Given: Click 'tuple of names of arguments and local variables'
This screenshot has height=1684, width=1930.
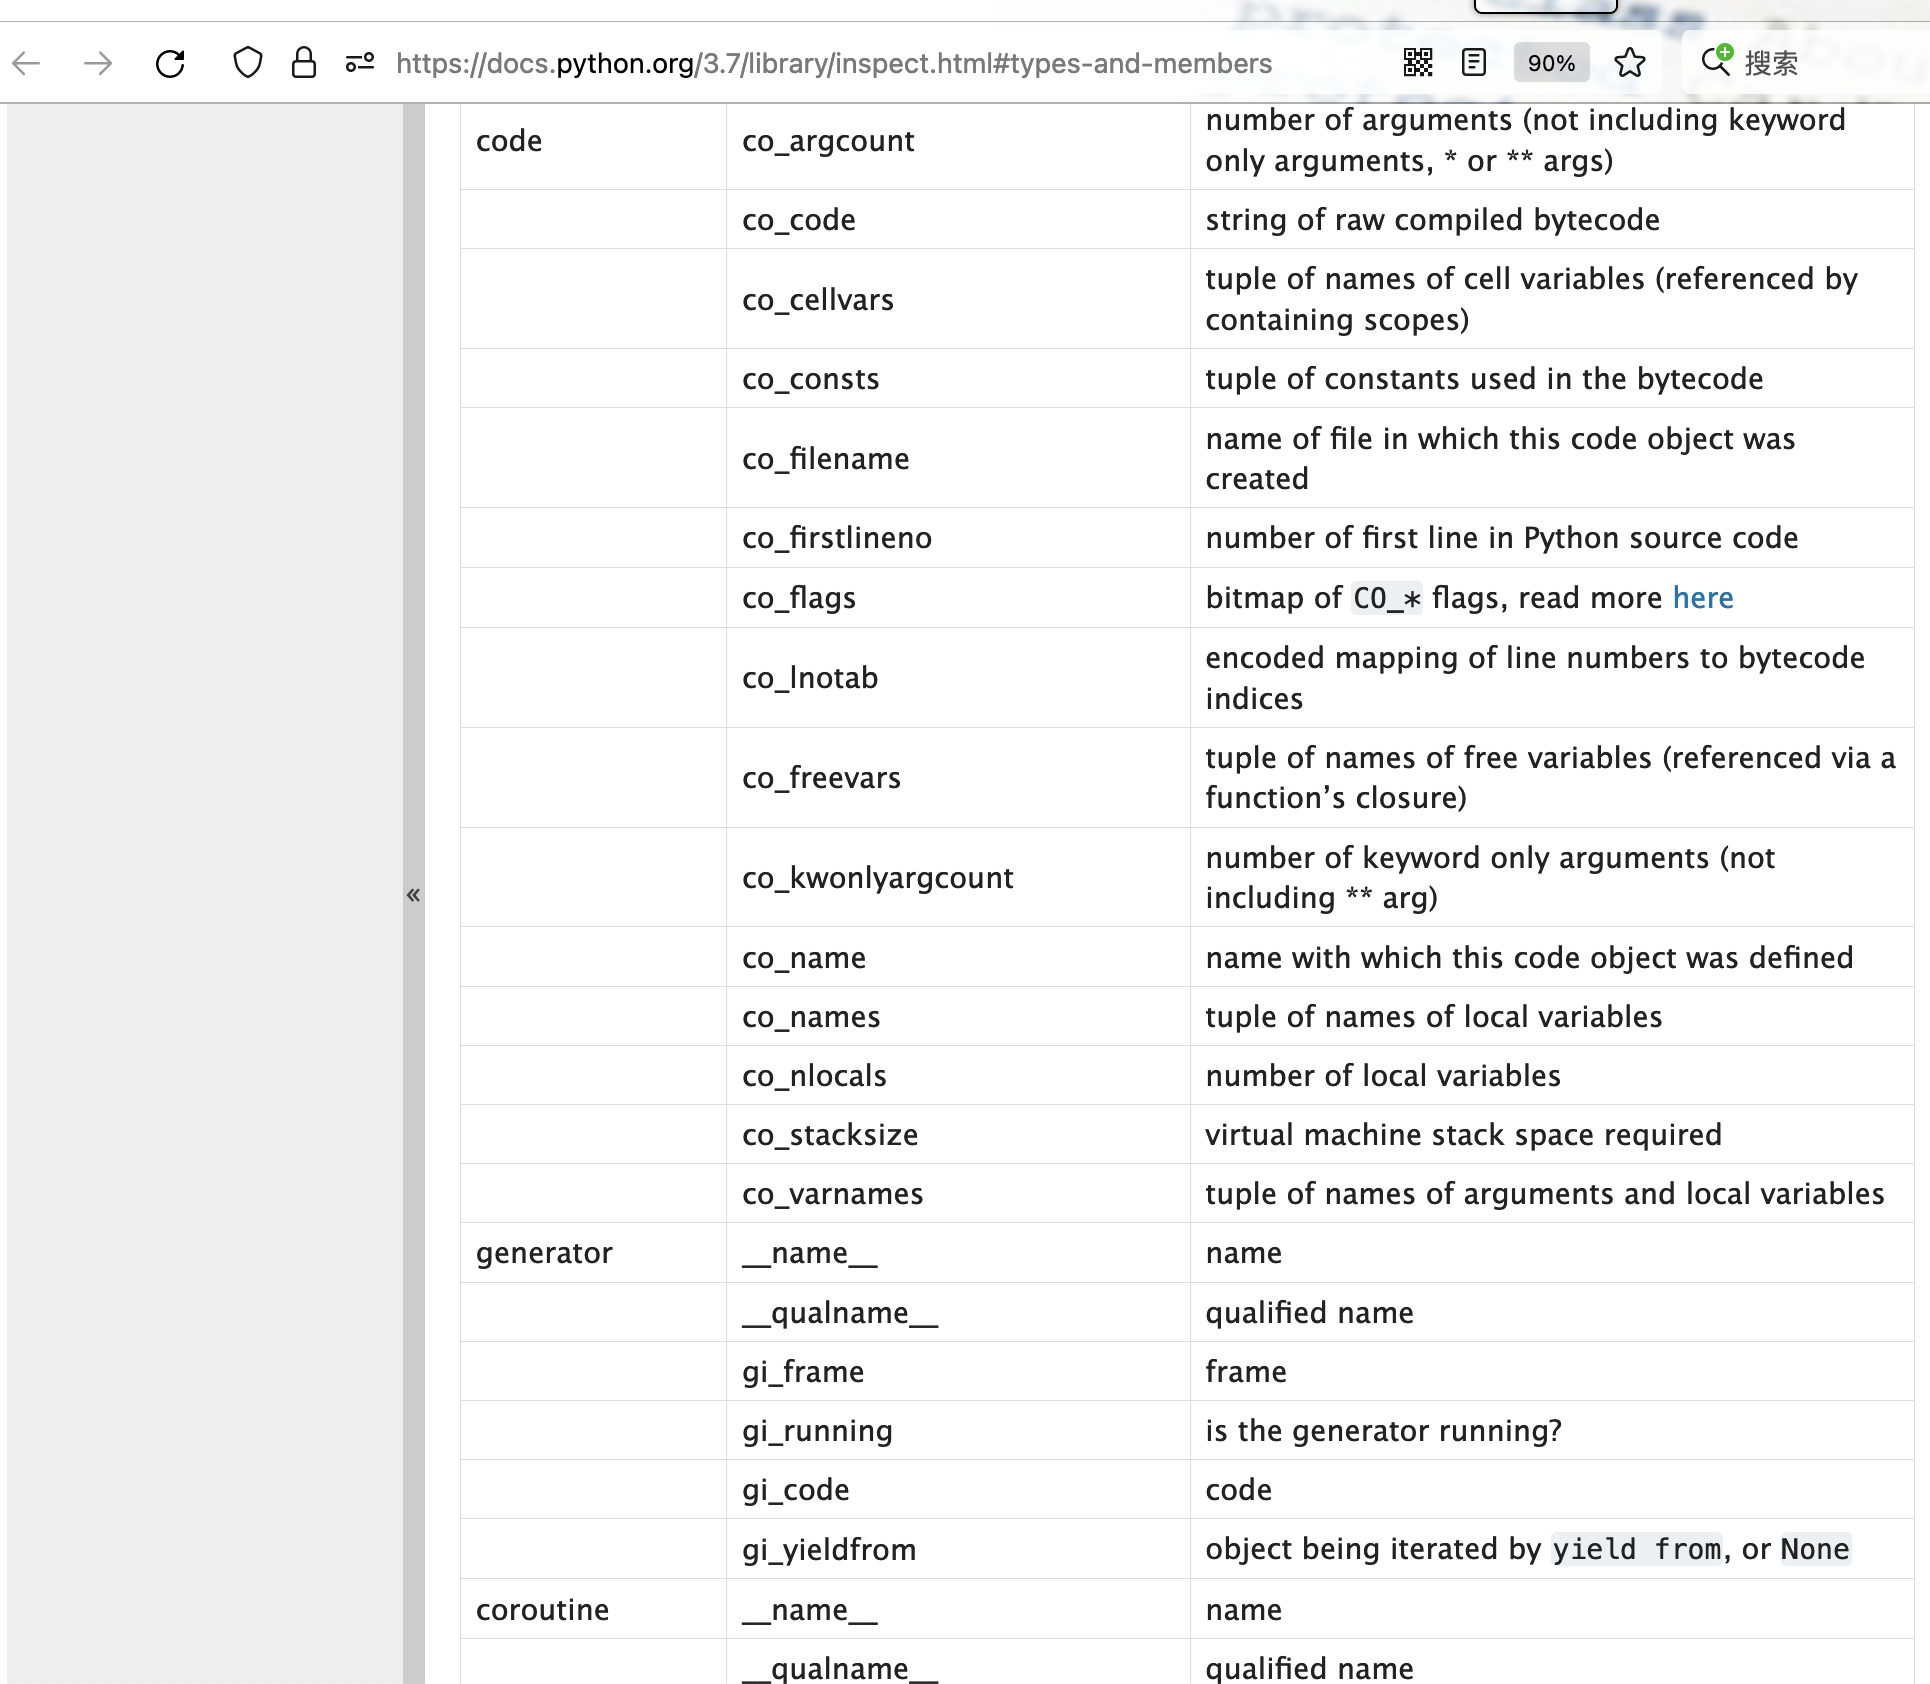Looking at the screenshot, I should (x=1545, y=1194).
